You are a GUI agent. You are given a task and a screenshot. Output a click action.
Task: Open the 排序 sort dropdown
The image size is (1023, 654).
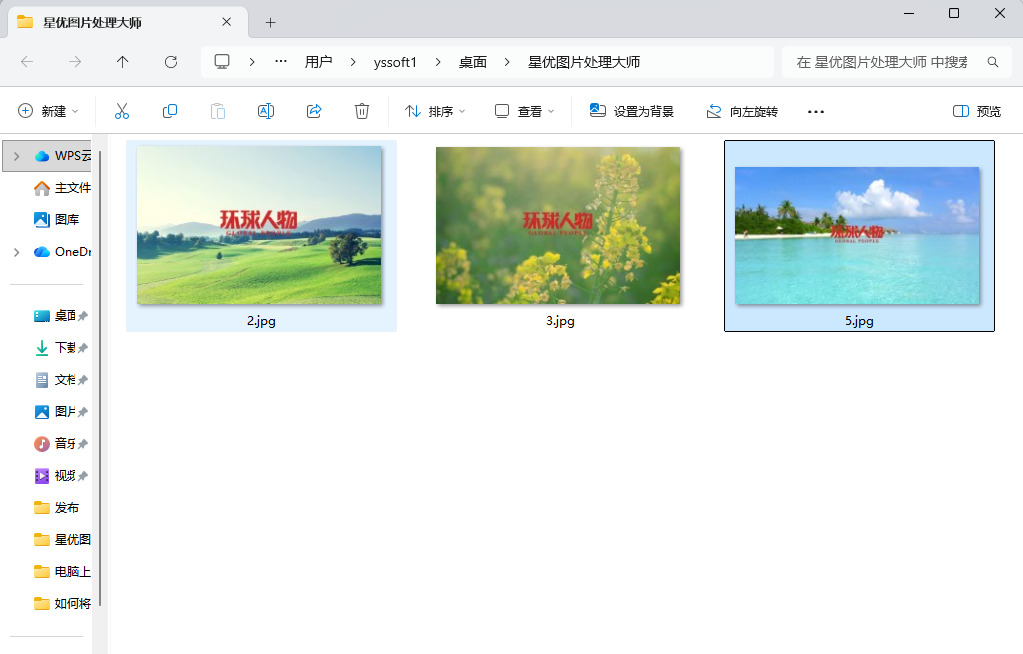(435, 111)
